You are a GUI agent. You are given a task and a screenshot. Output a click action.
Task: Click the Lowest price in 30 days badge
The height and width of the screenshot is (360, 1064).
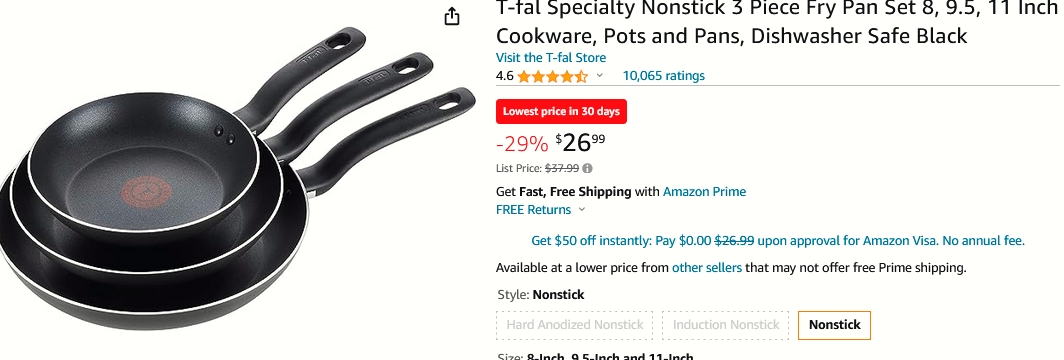(x=561, y=111)
